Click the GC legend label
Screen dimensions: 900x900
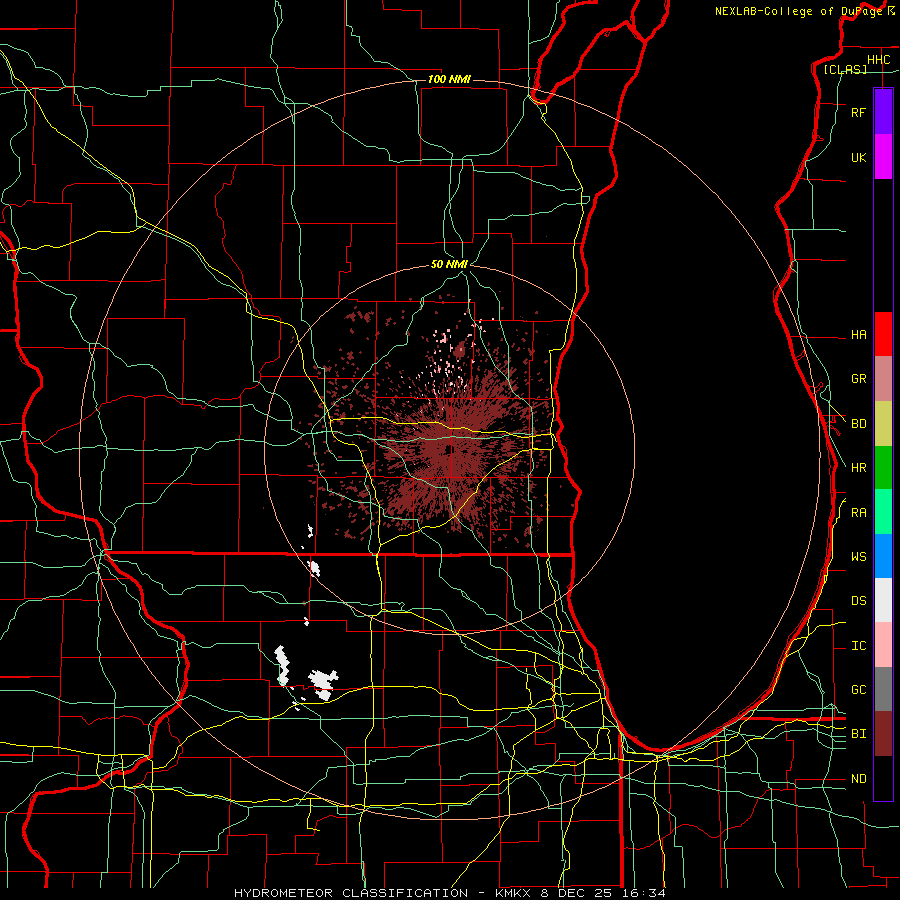coord(858,690)
